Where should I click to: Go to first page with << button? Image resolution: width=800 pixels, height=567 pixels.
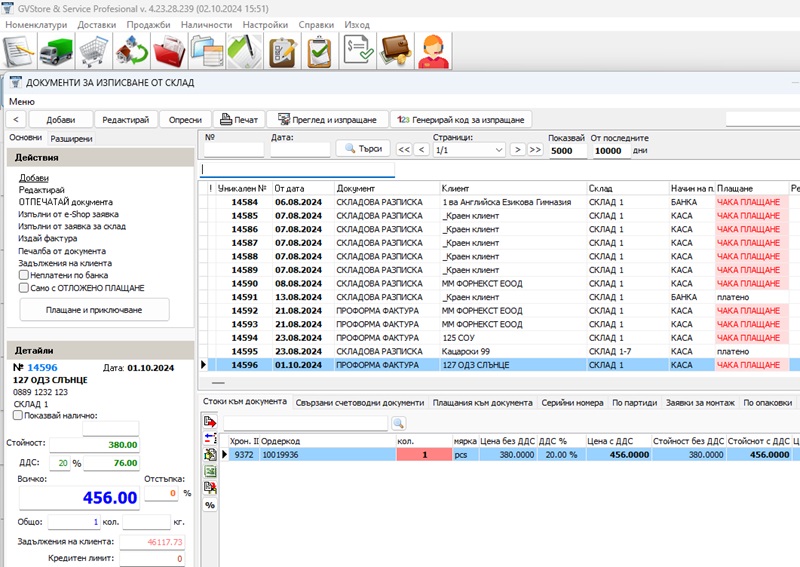tap(404, 150)
